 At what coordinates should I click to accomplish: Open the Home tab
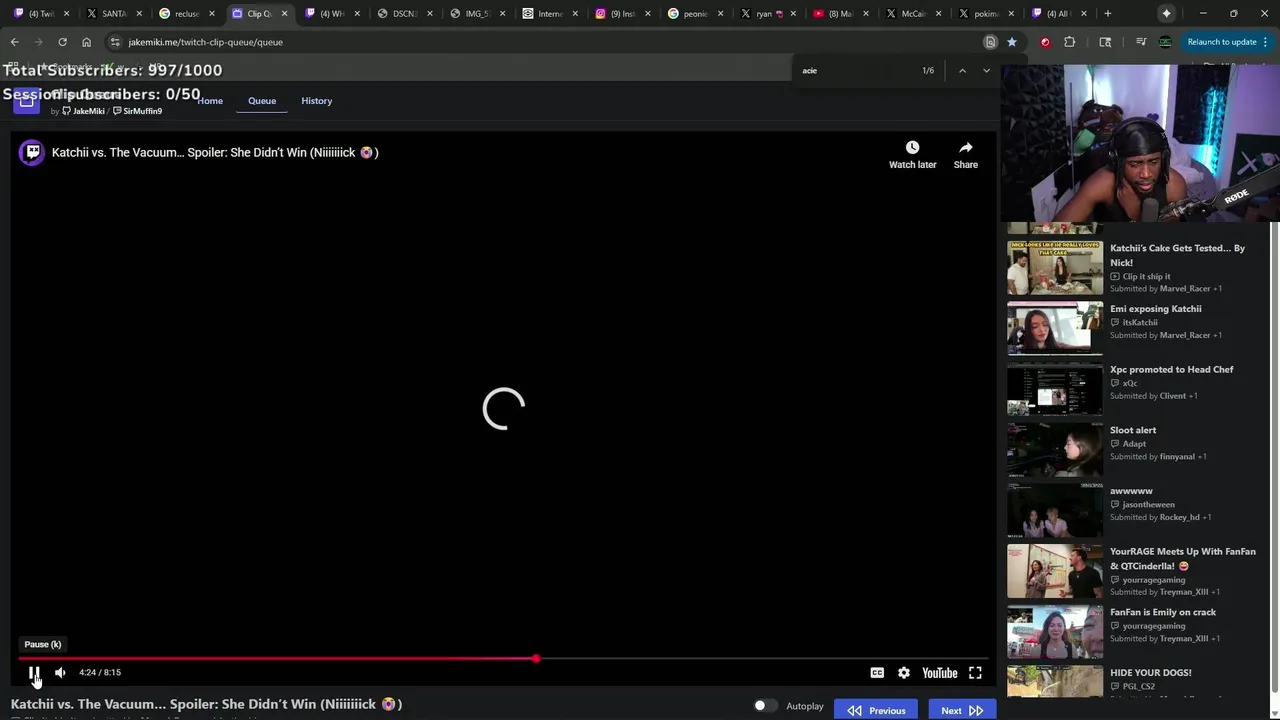click(210, 101)
